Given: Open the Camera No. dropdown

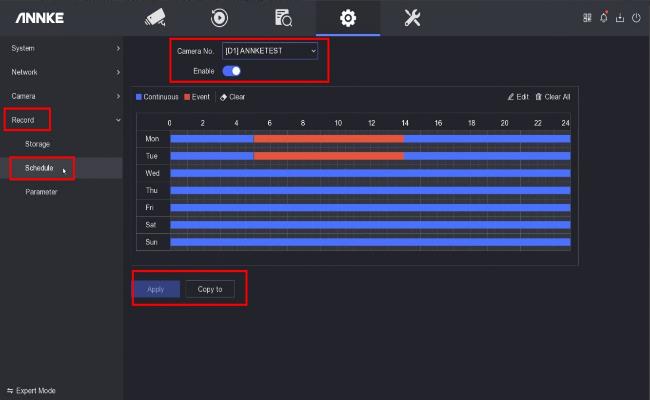Looking at the screenshot, I should point(270,50).
